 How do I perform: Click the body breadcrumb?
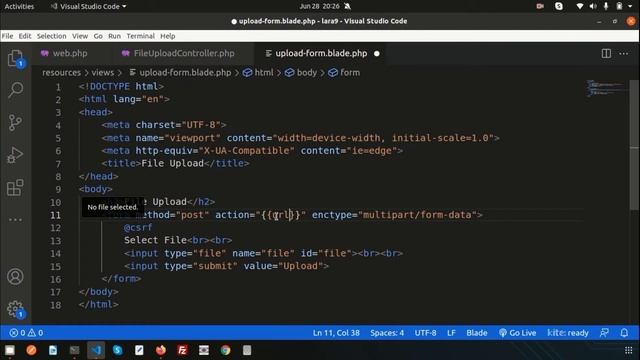point(301,73)
